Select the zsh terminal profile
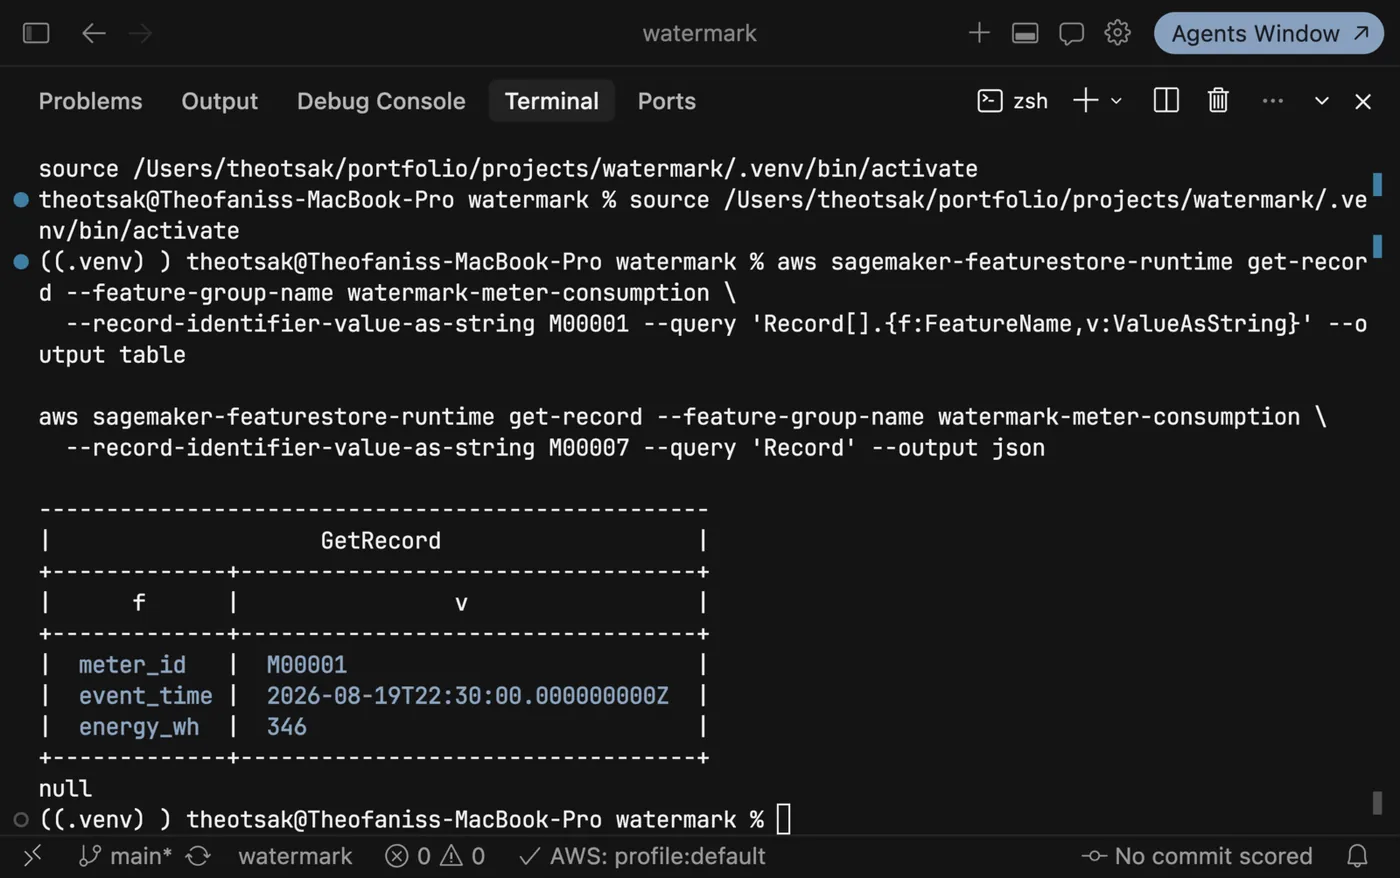Viewport: 1400px width, 878px height. click(x=1013, y=101)
